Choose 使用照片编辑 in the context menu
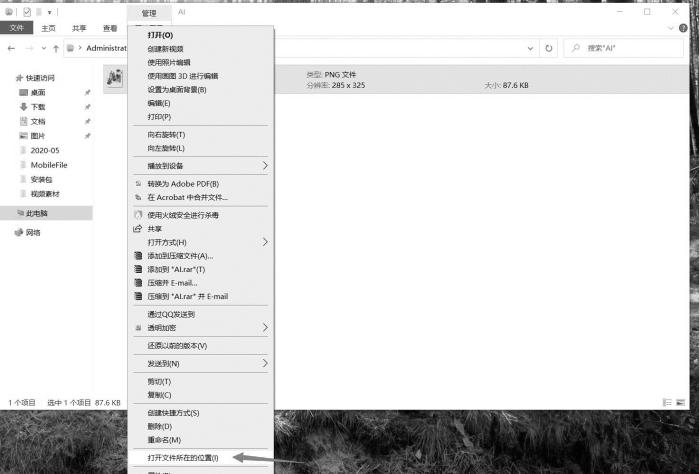Viewport: 699px width, 474px height. click(x=201, y=62)
